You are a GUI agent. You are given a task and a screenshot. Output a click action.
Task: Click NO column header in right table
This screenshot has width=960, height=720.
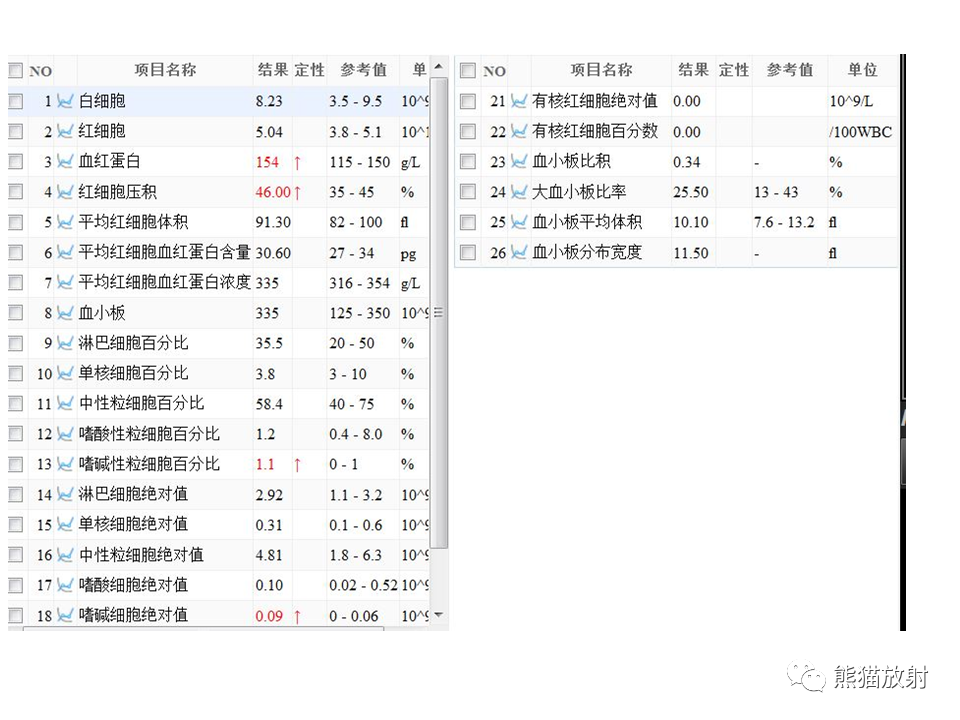tap(494, 70)
